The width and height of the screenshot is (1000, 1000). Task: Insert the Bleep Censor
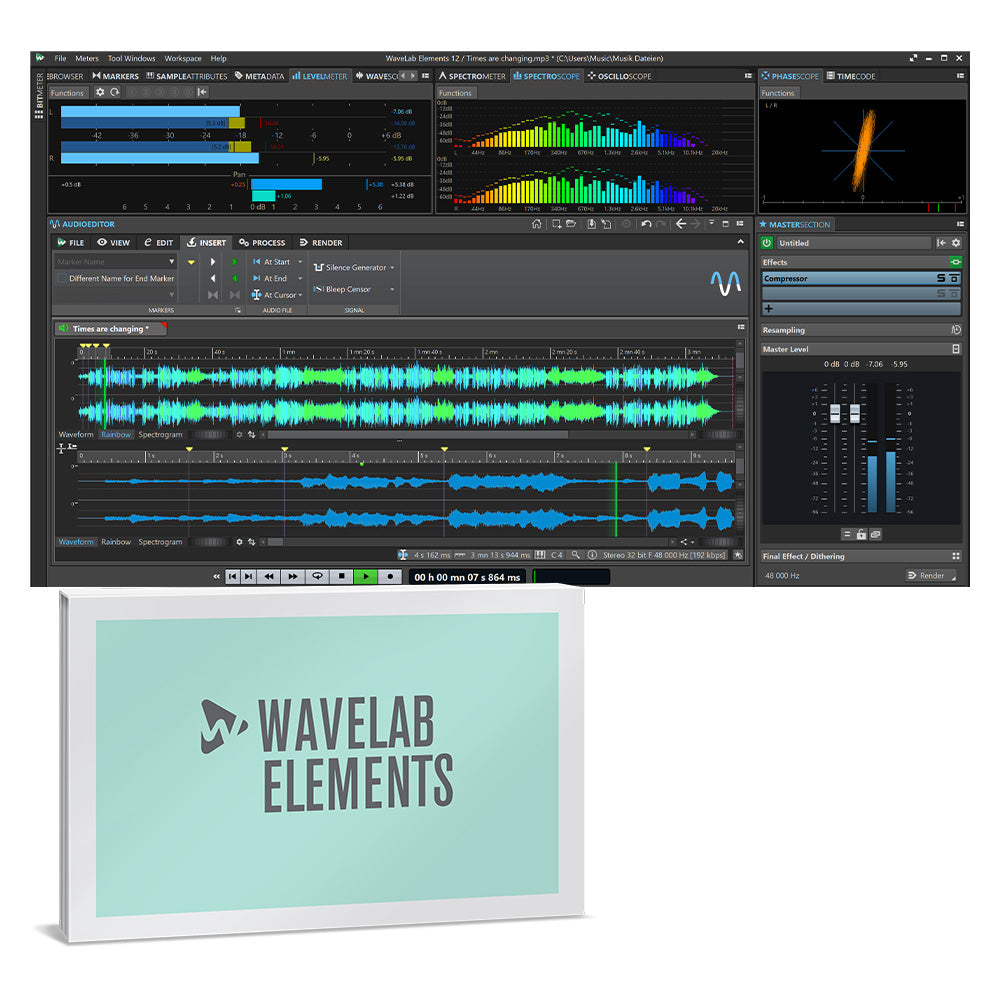[x=348, y=291]
